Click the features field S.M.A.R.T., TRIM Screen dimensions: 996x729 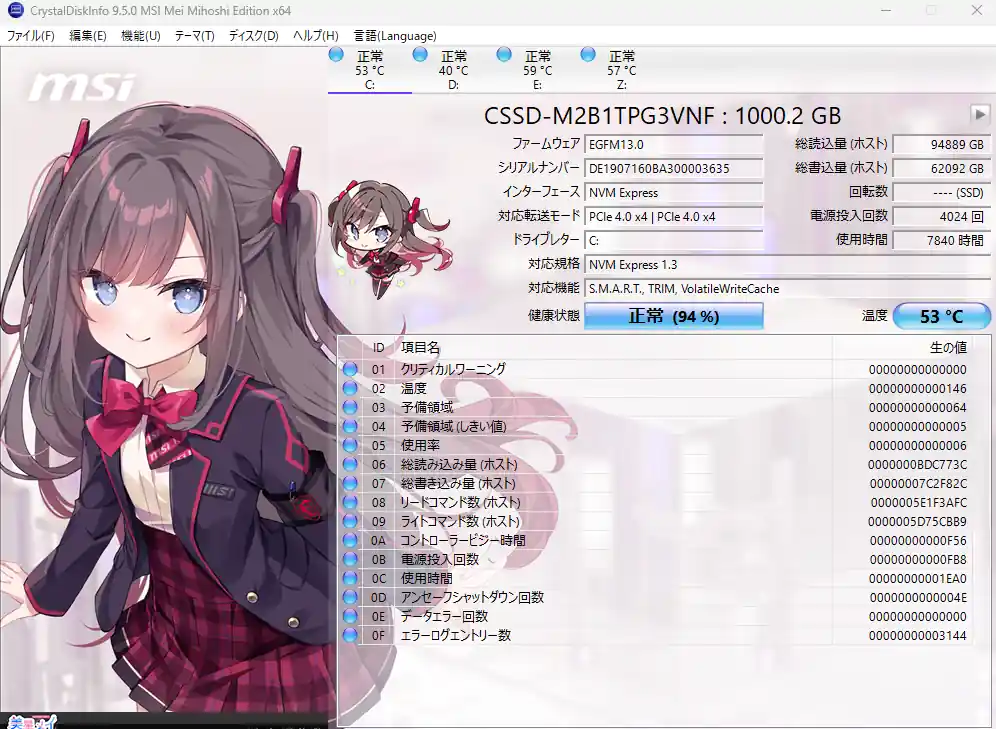click(787, 289)
